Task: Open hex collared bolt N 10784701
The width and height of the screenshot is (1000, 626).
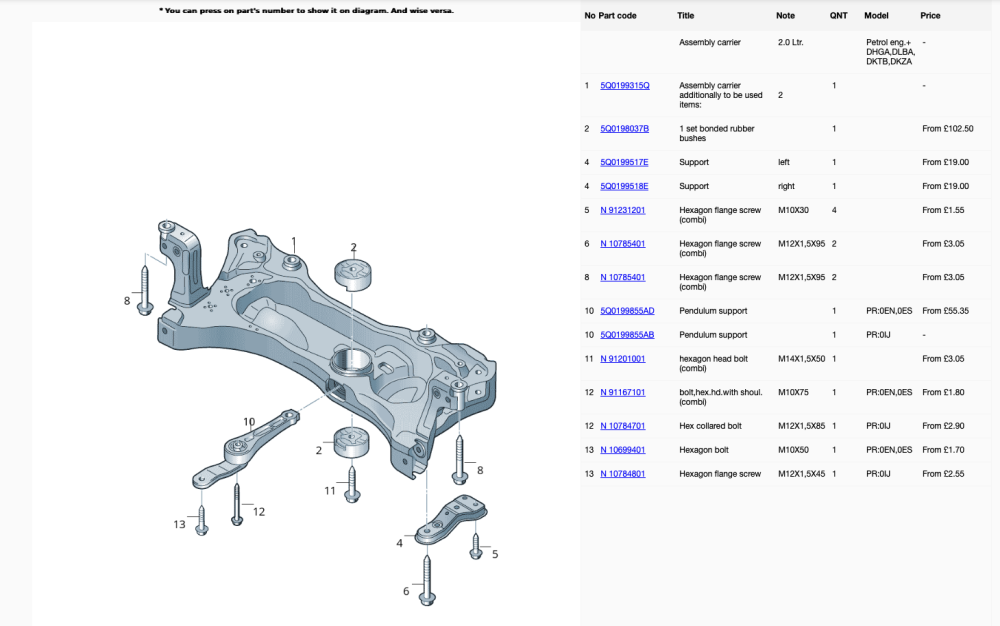Action: (x=622, y=425)
